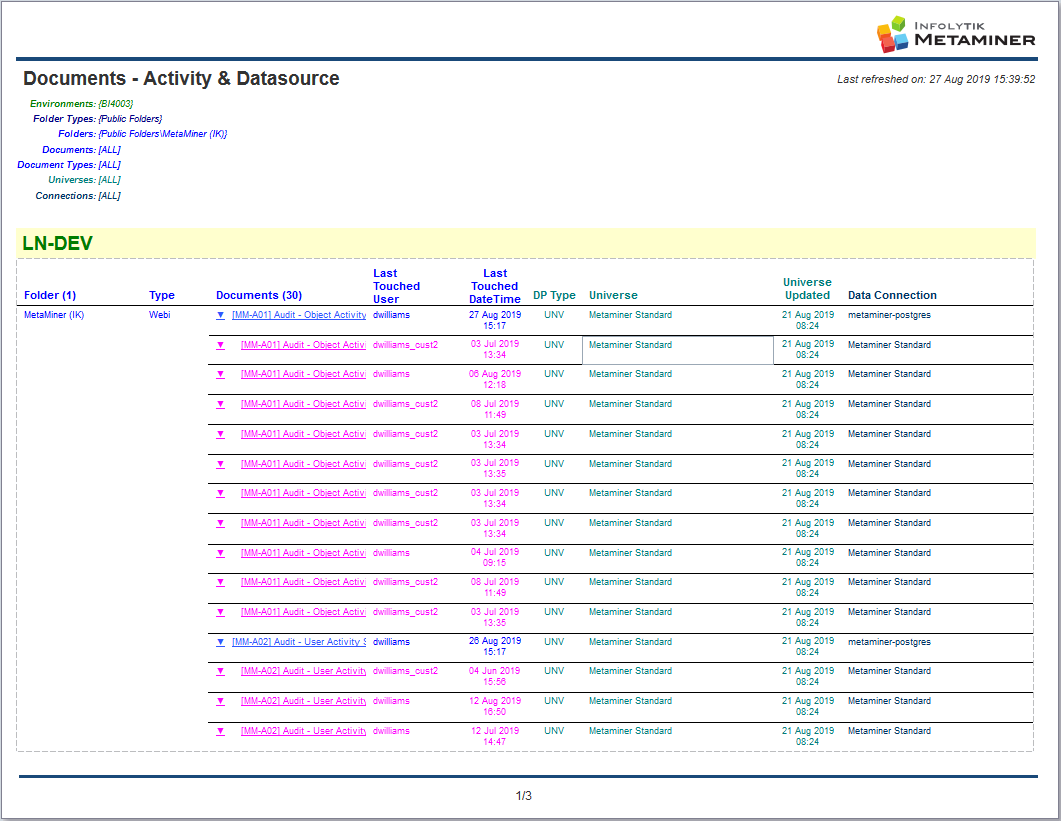1061x821 pixels.
Task: Click the Type column header
Action: (x=162, y=295)
